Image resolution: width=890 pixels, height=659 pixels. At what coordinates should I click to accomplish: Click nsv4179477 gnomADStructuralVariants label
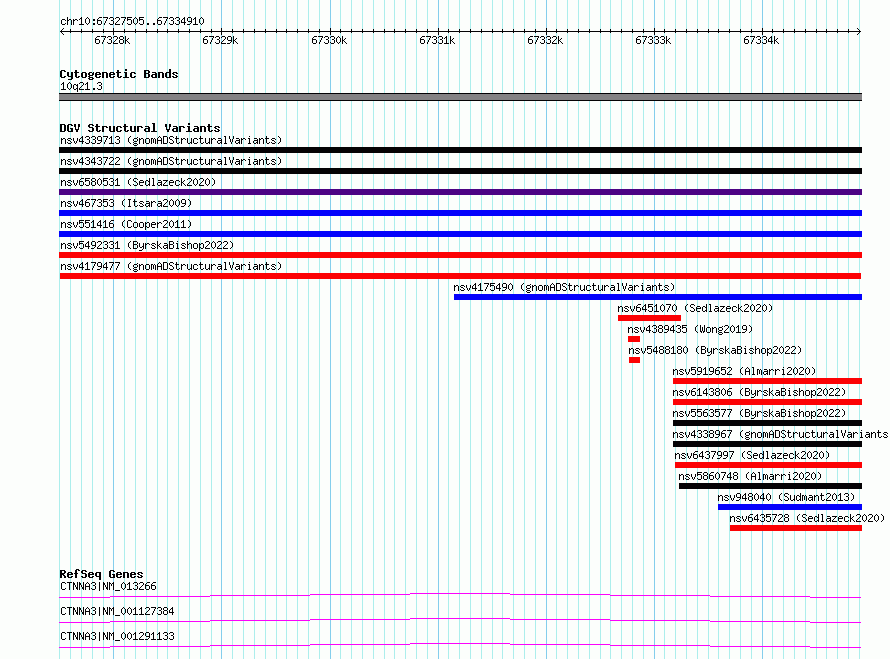(x=171, y=266)
